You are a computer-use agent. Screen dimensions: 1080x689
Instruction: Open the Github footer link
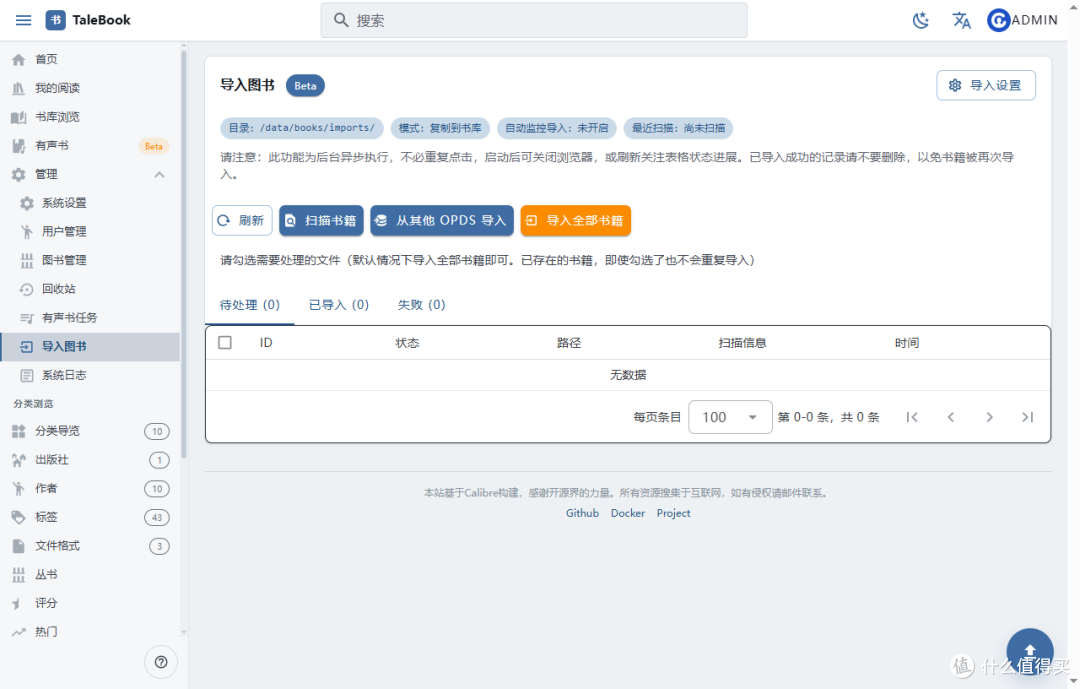point(582,513)
